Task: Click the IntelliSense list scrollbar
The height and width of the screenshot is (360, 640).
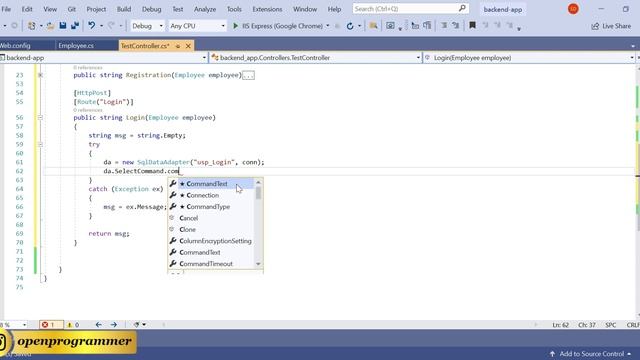Action: (258, 193)
